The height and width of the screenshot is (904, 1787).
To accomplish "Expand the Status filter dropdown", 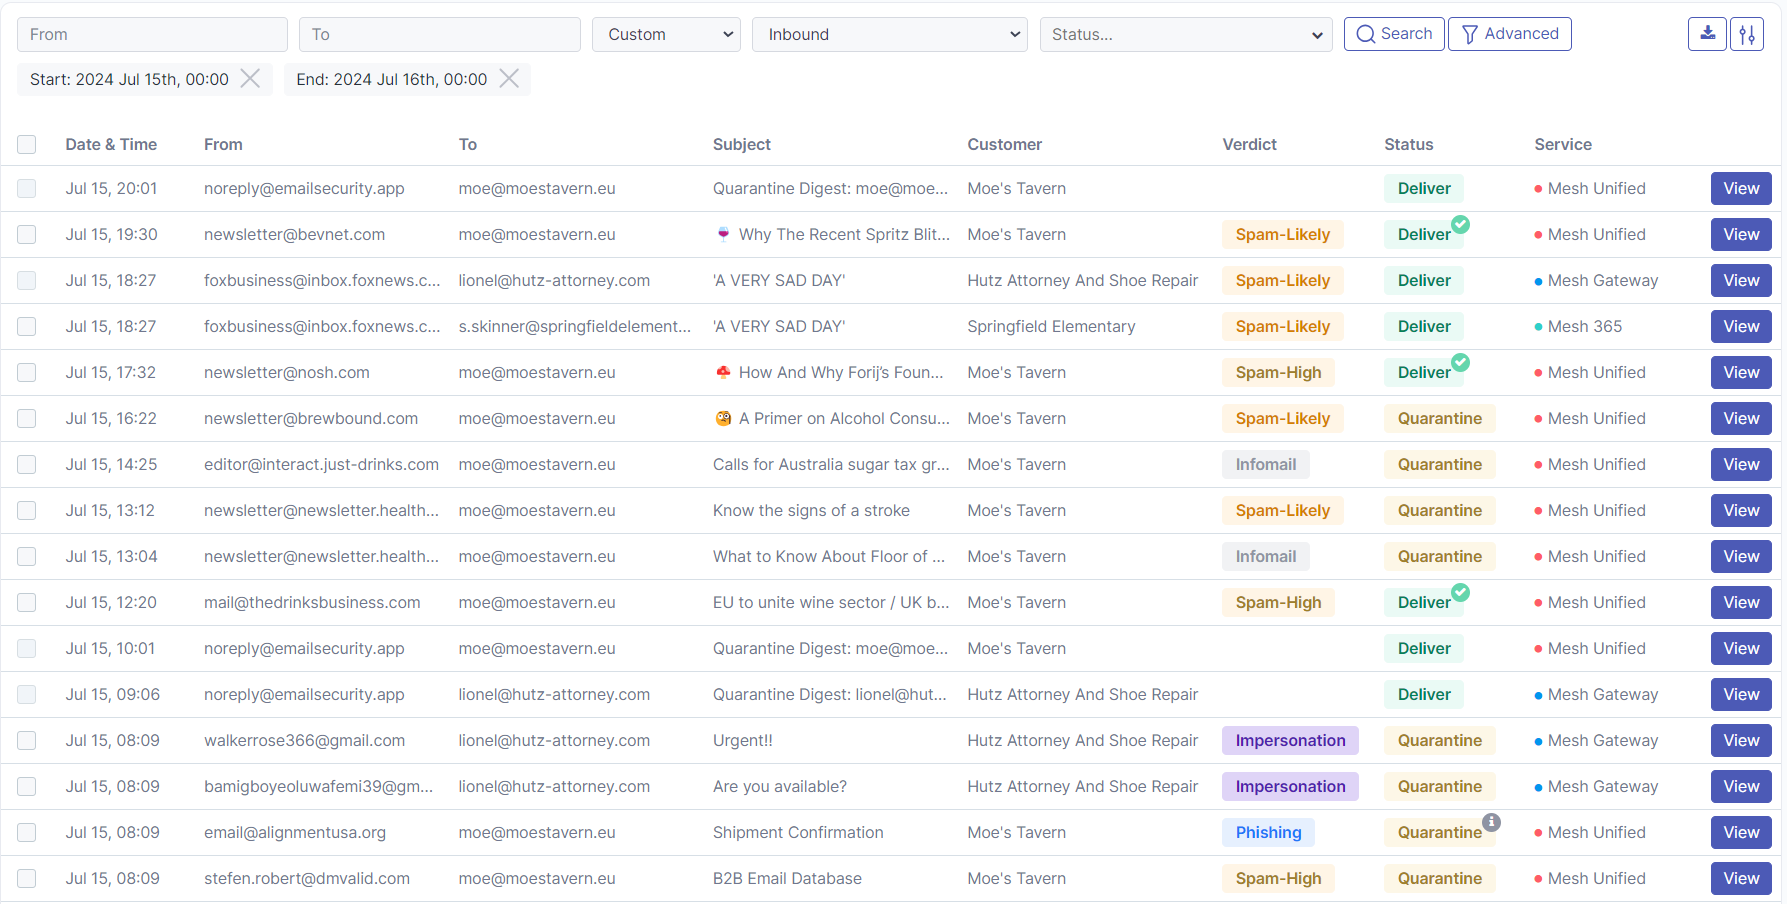I will pos(1186,33).
